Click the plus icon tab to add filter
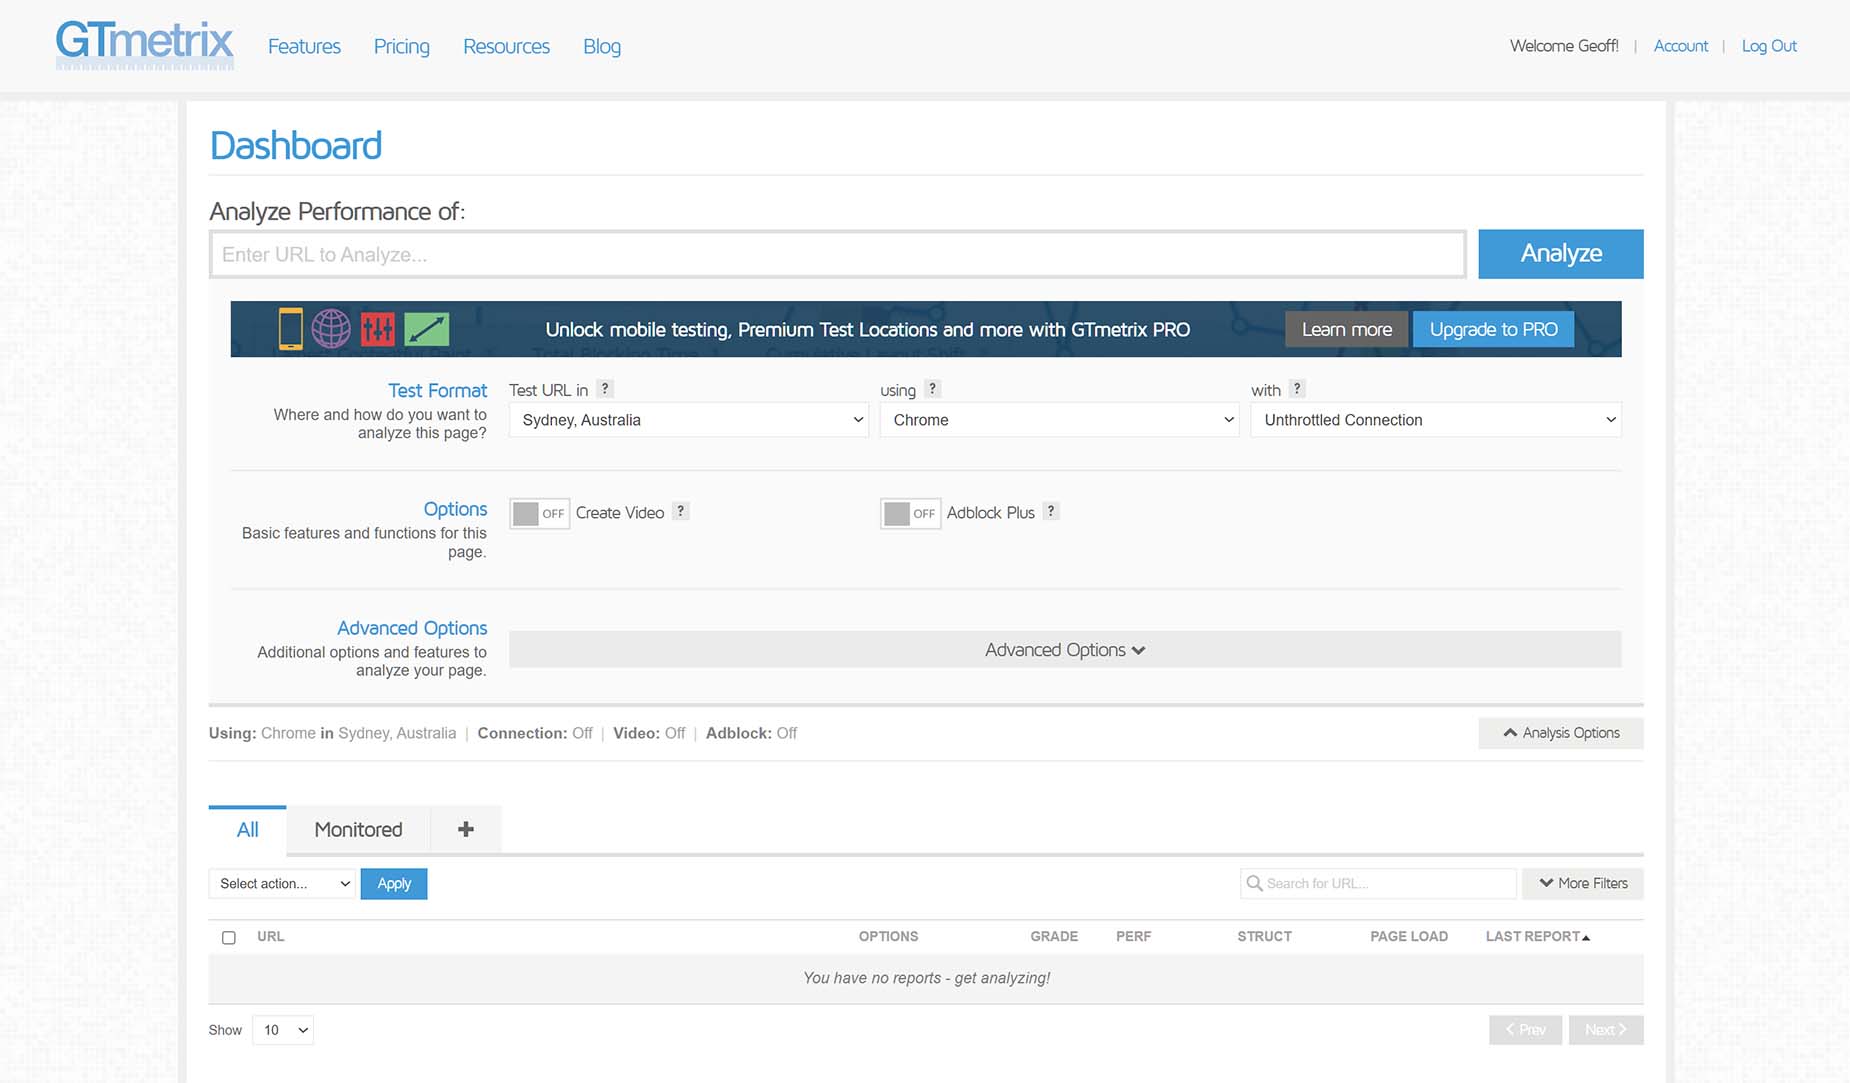Viewport: 1850px width, 1083px height. [466, 829]
